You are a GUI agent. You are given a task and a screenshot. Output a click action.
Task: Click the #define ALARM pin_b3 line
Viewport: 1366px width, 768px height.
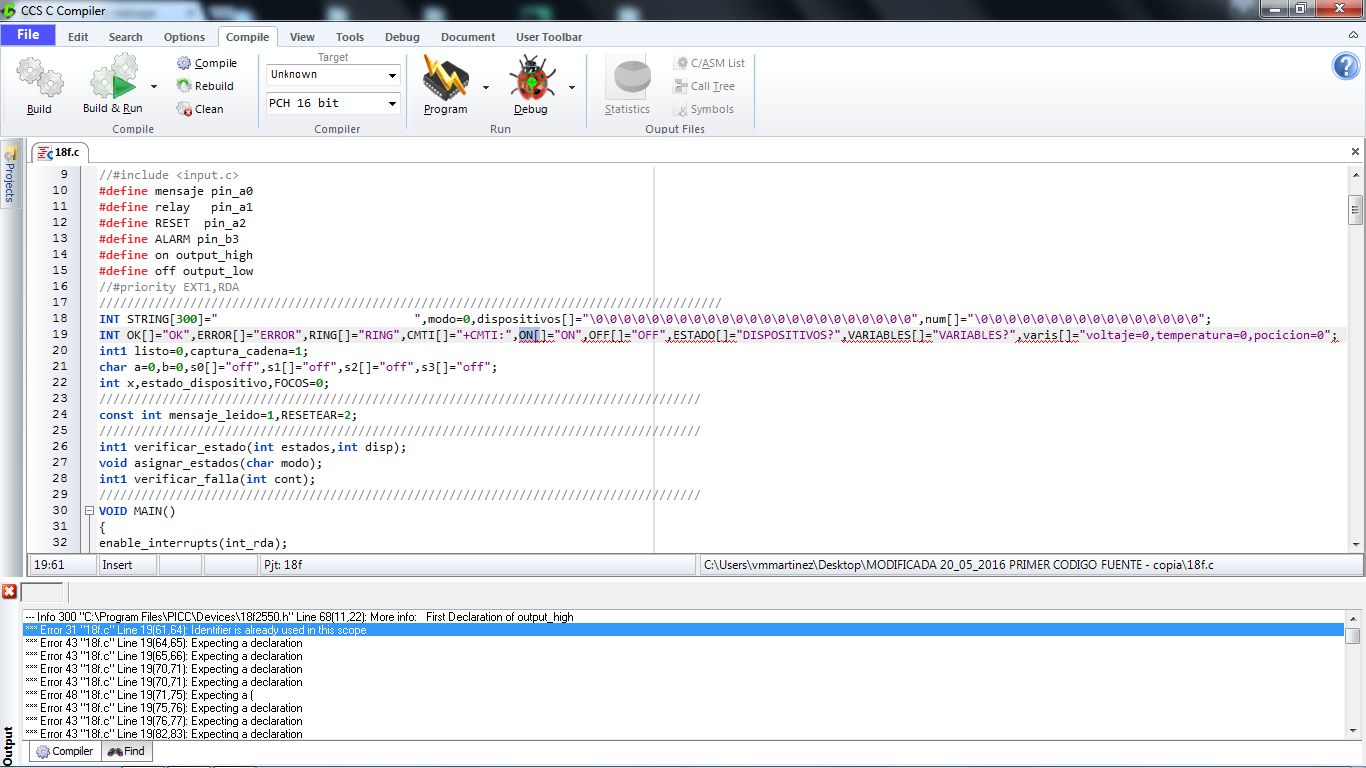[x=169, y=239]
